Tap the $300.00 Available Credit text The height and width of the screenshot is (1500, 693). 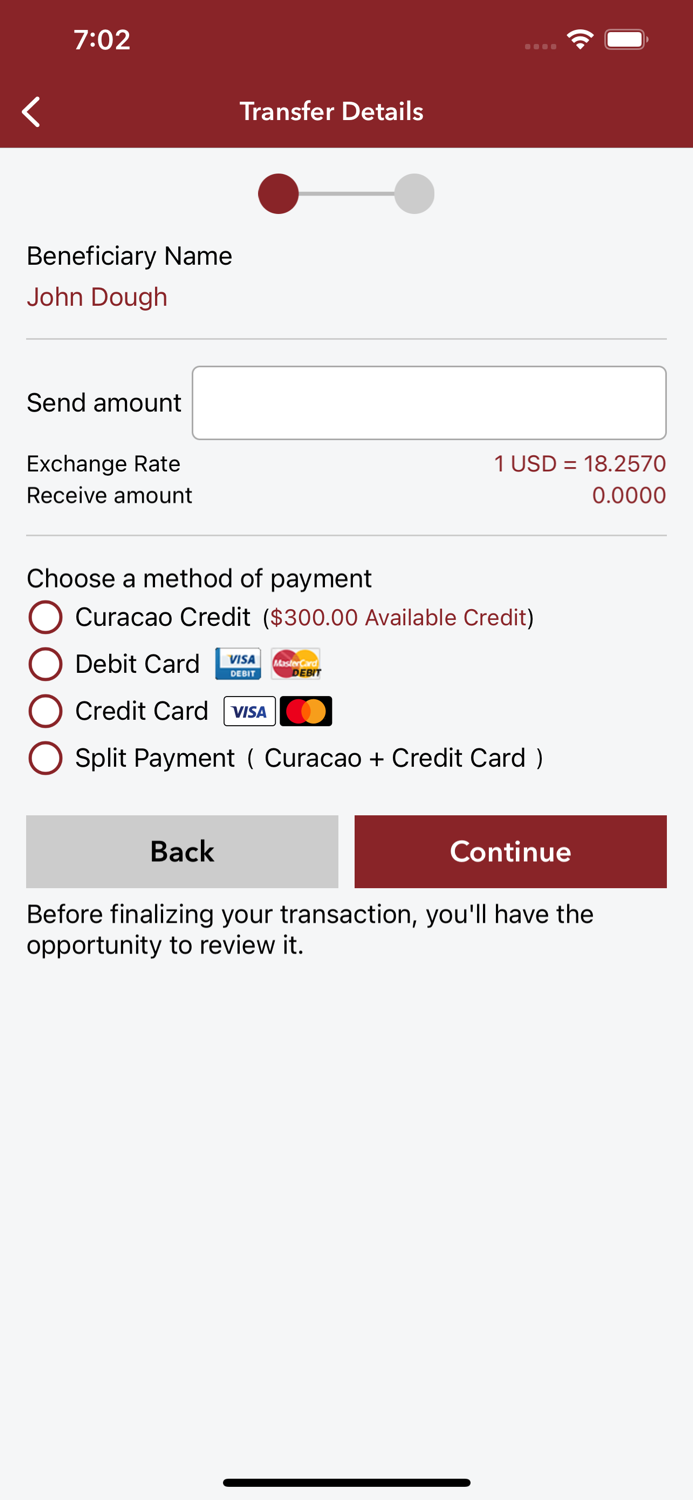[398, 617]
